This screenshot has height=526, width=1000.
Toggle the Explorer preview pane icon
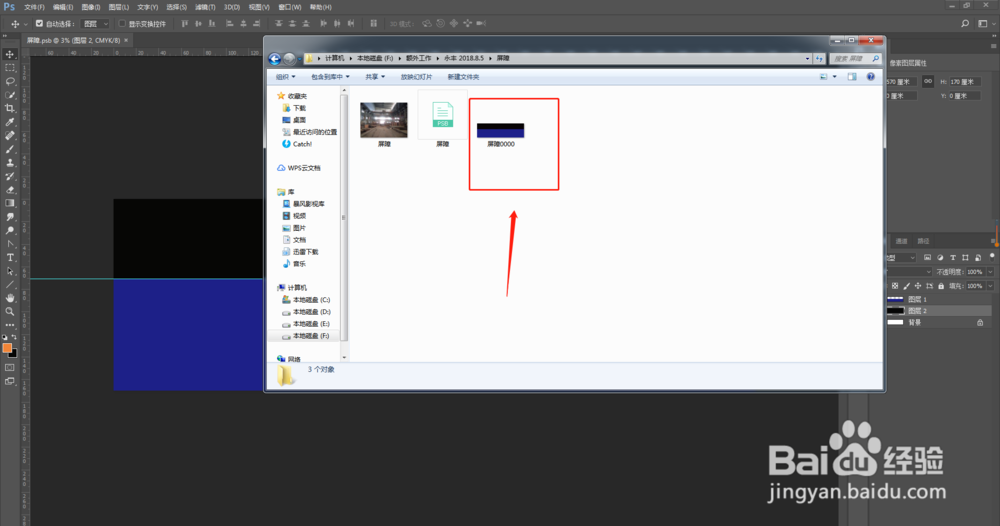point(852,77)
